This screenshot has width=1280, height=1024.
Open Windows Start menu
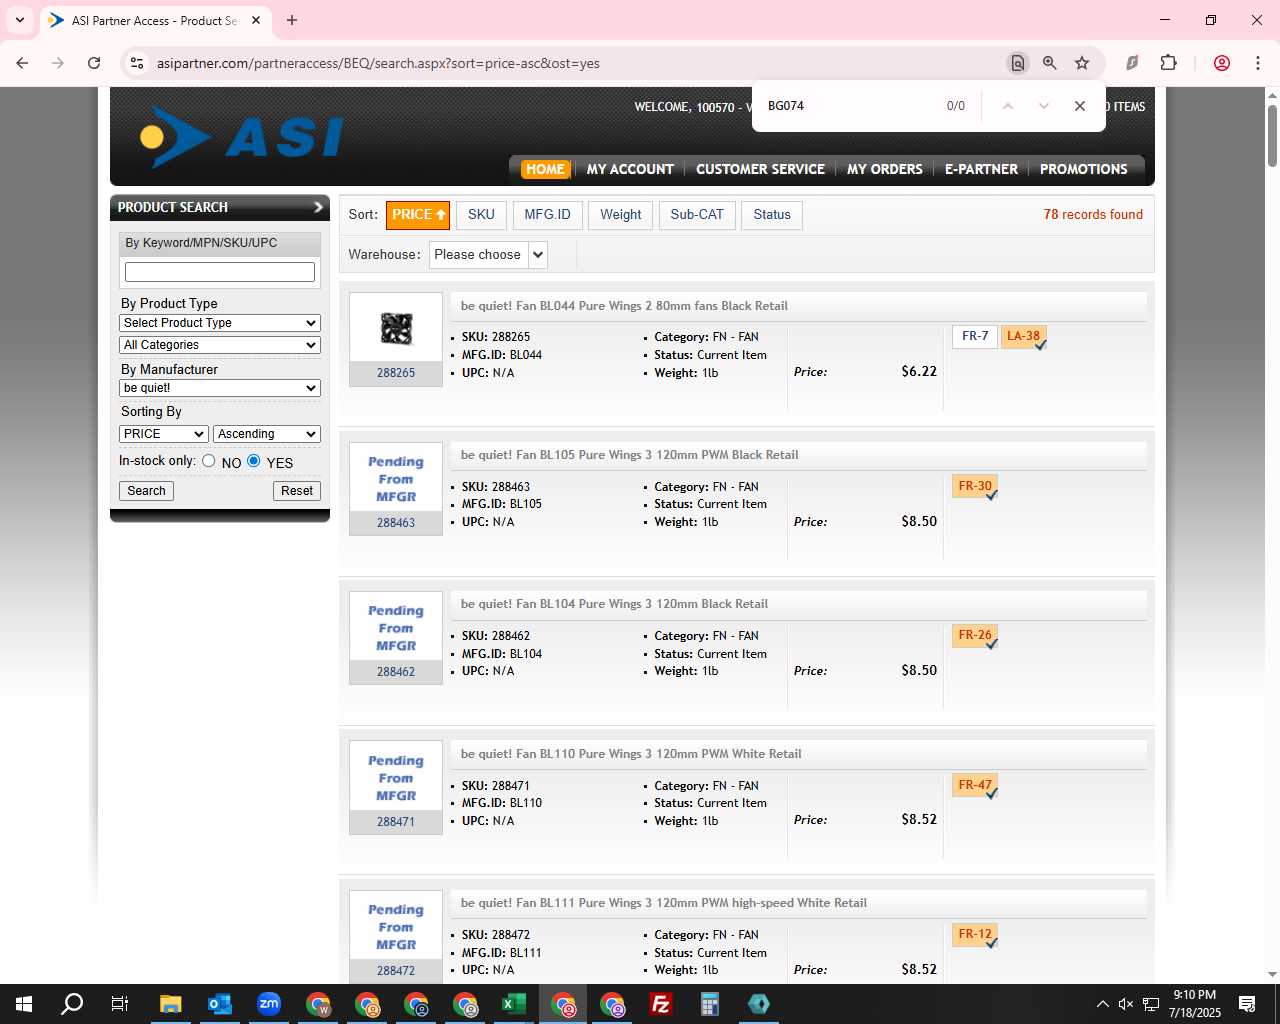pos(24,1004)
